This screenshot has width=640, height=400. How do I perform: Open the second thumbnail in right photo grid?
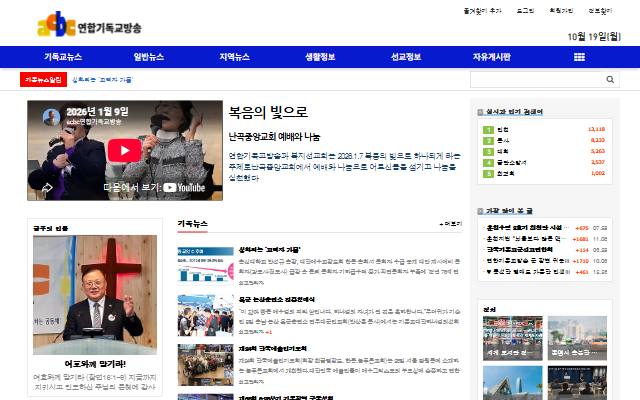click(577, 338)
